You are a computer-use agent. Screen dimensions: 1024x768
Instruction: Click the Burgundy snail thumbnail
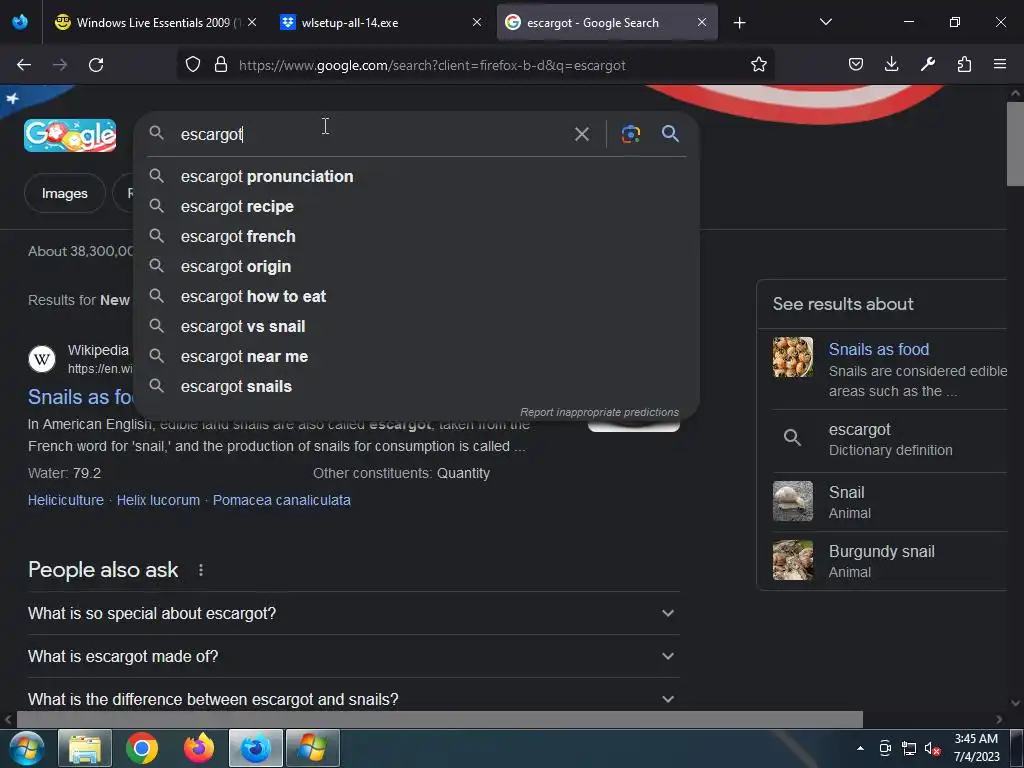[793, 560]
